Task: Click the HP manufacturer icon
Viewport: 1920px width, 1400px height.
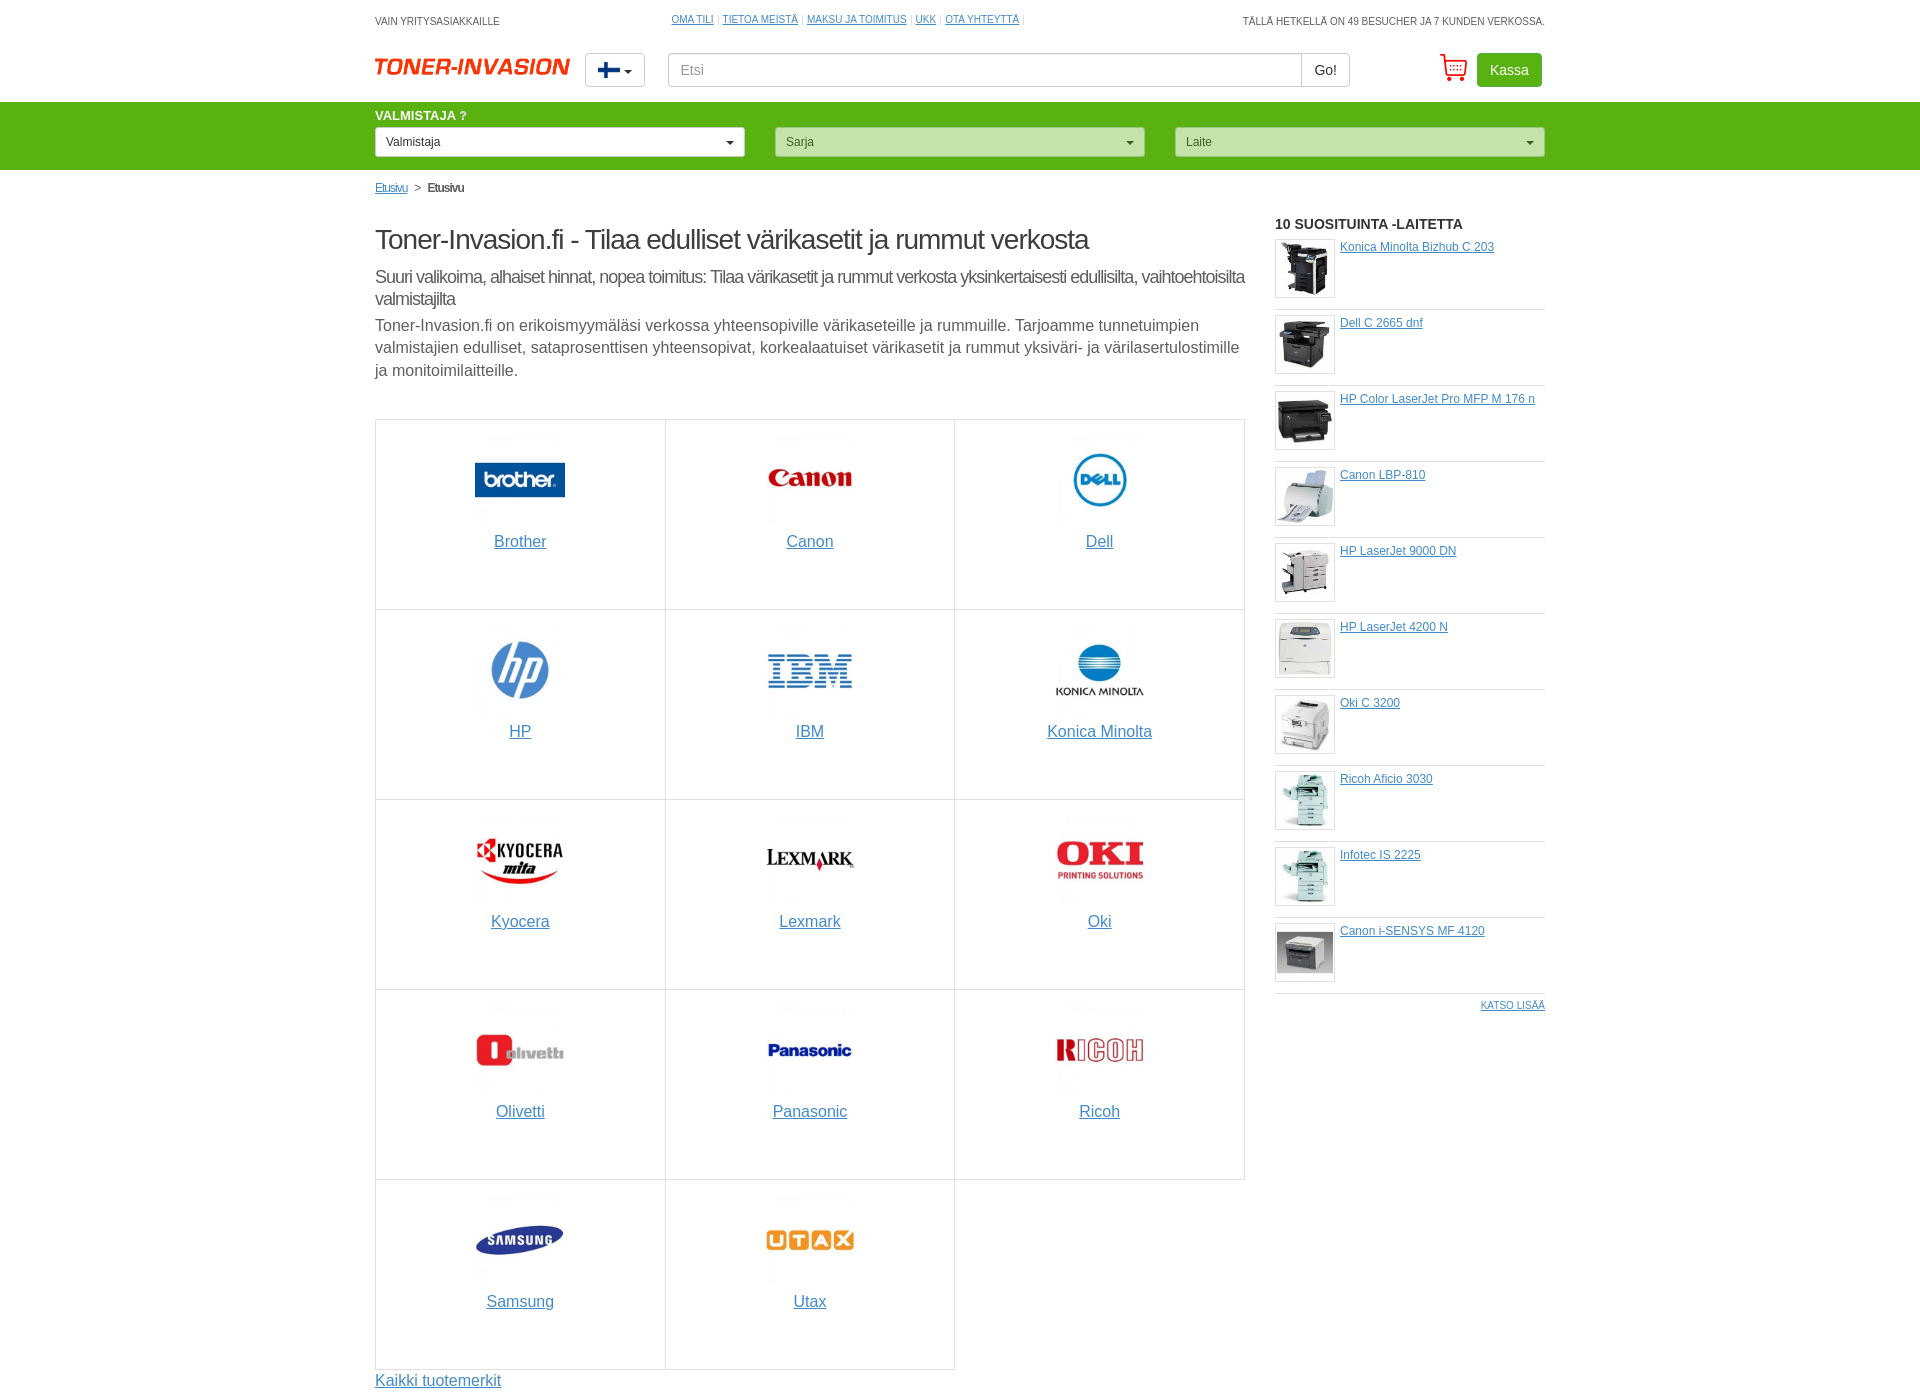Action: click(520, 669)
